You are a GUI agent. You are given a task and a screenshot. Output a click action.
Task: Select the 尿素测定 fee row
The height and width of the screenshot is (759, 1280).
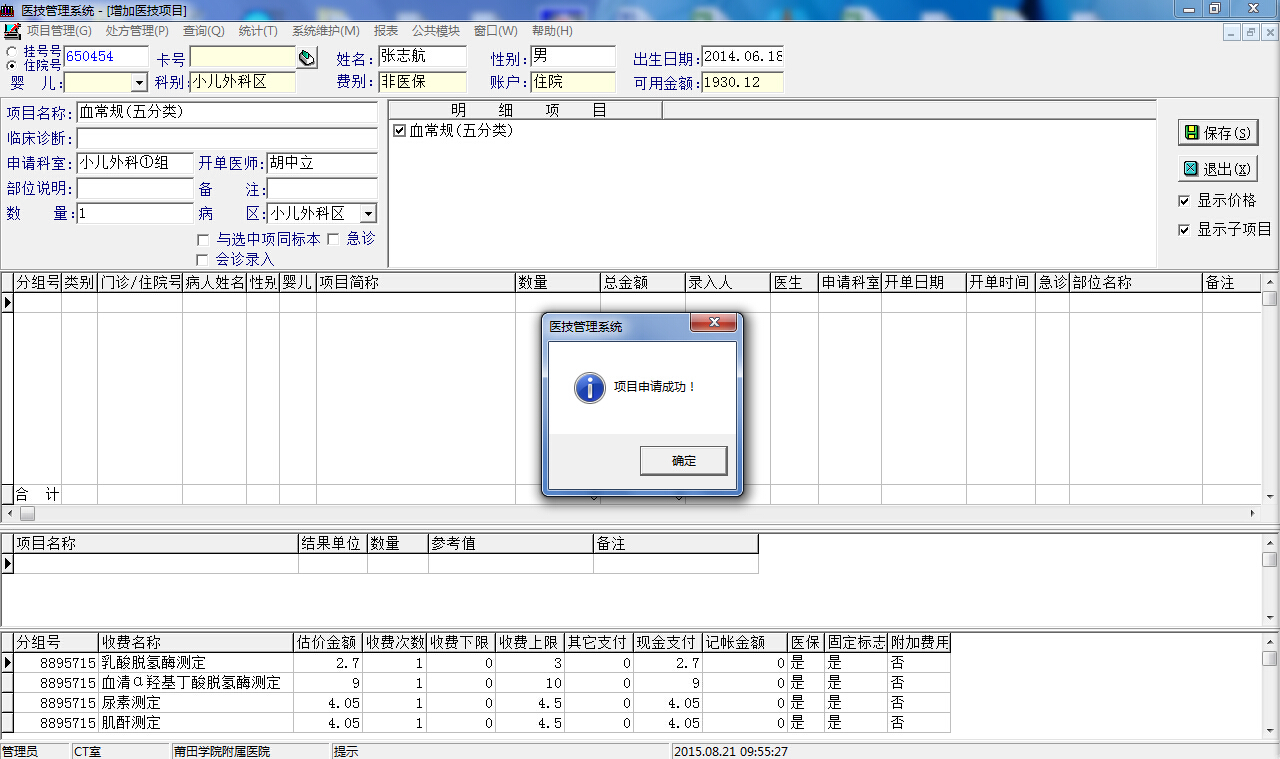pos(476,703)
